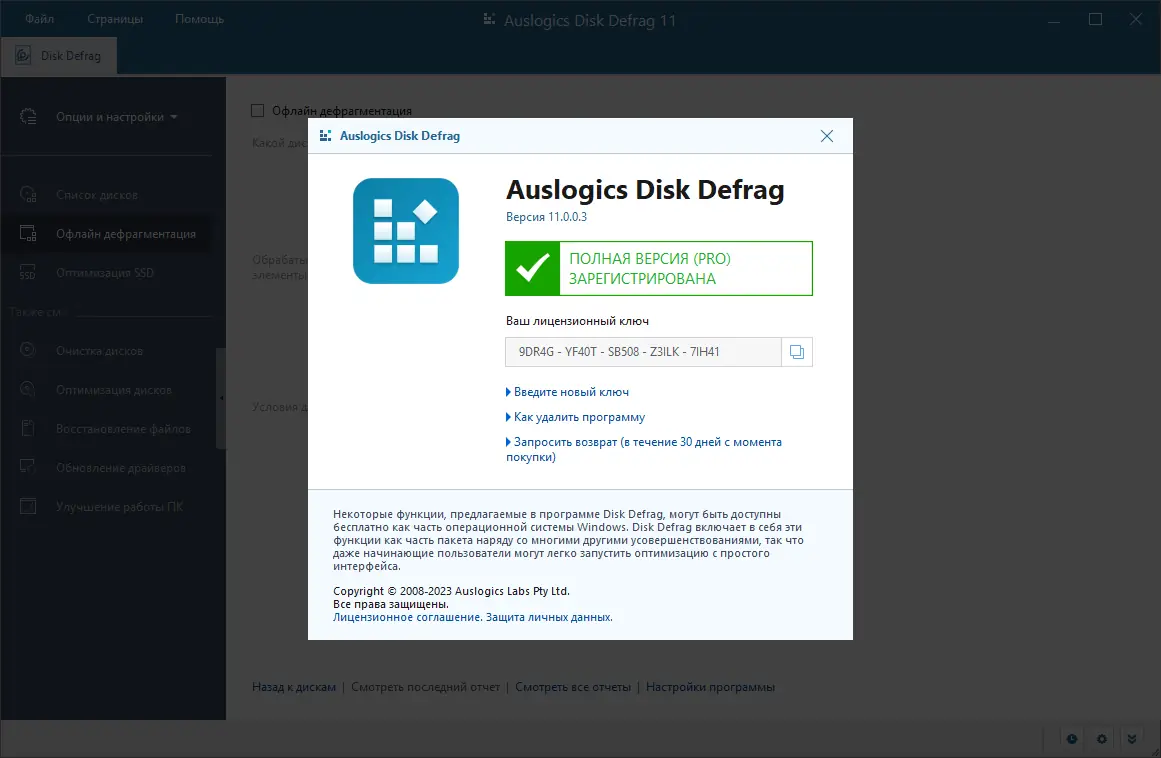Collapse the sidebar with the arrow handle

[x=221, y=398]
